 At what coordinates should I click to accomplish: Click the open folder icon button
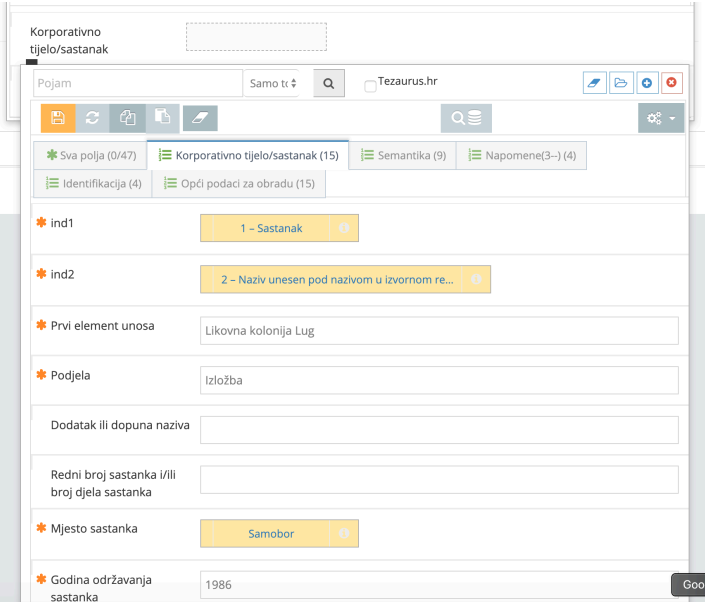point(621,83)
